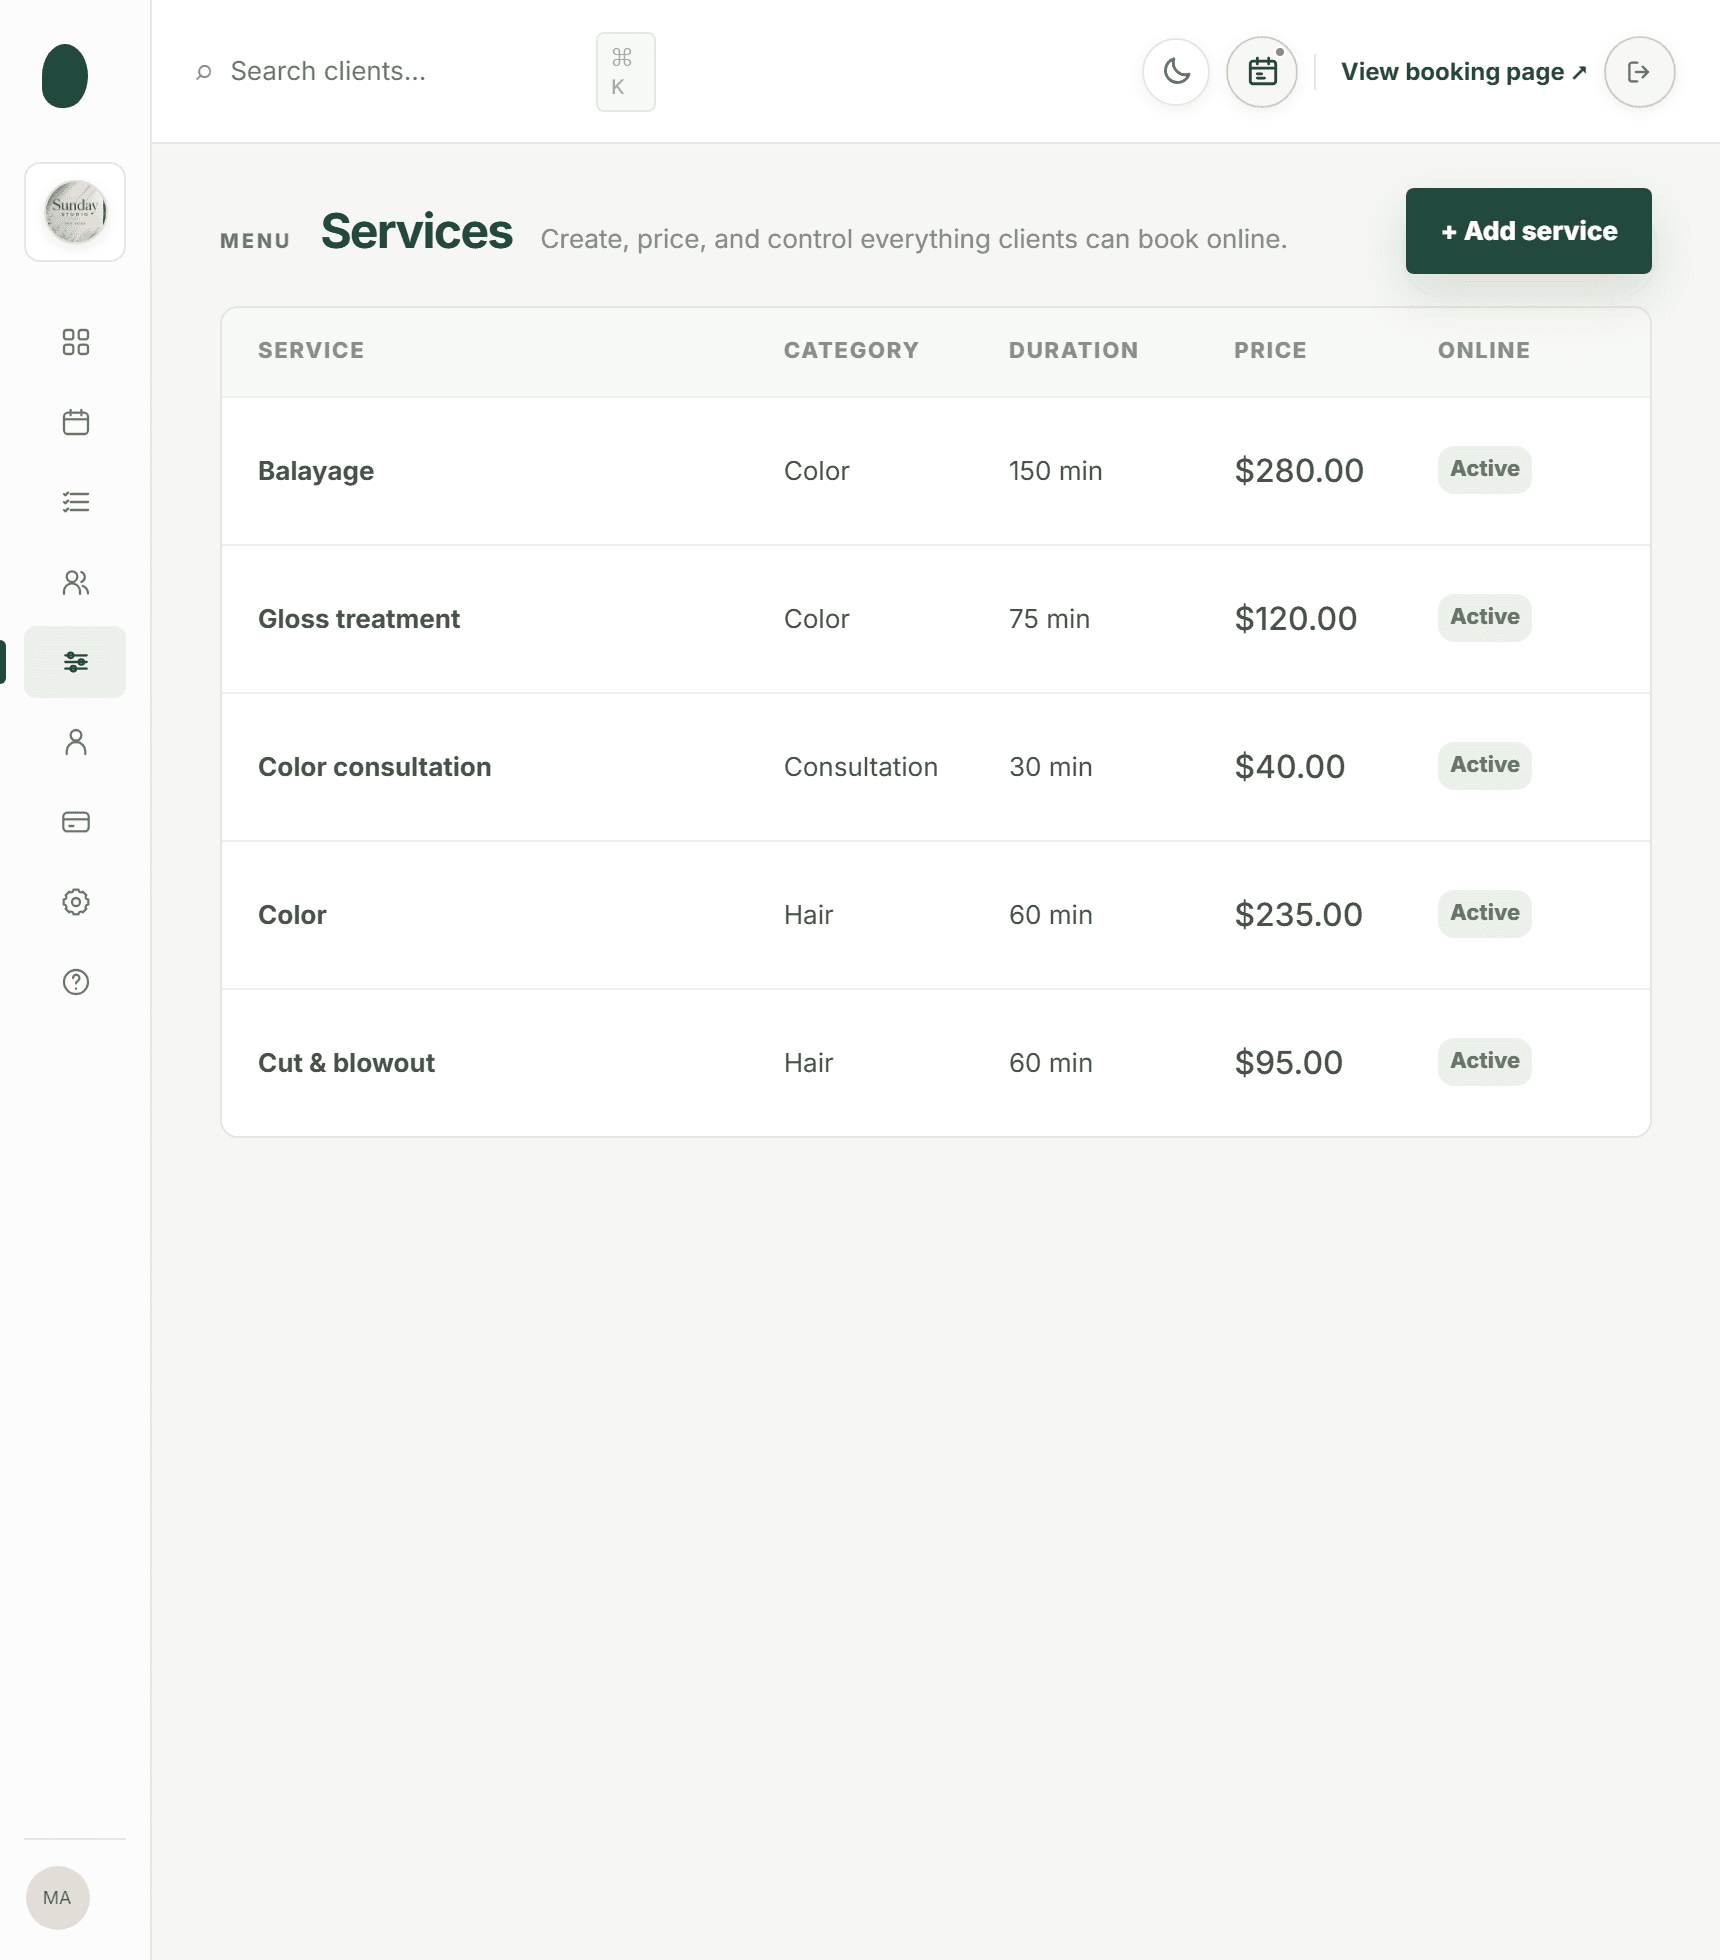Open the Color consultation service row
Viewport: 1720px width, 1960px height.
point(935,767)
